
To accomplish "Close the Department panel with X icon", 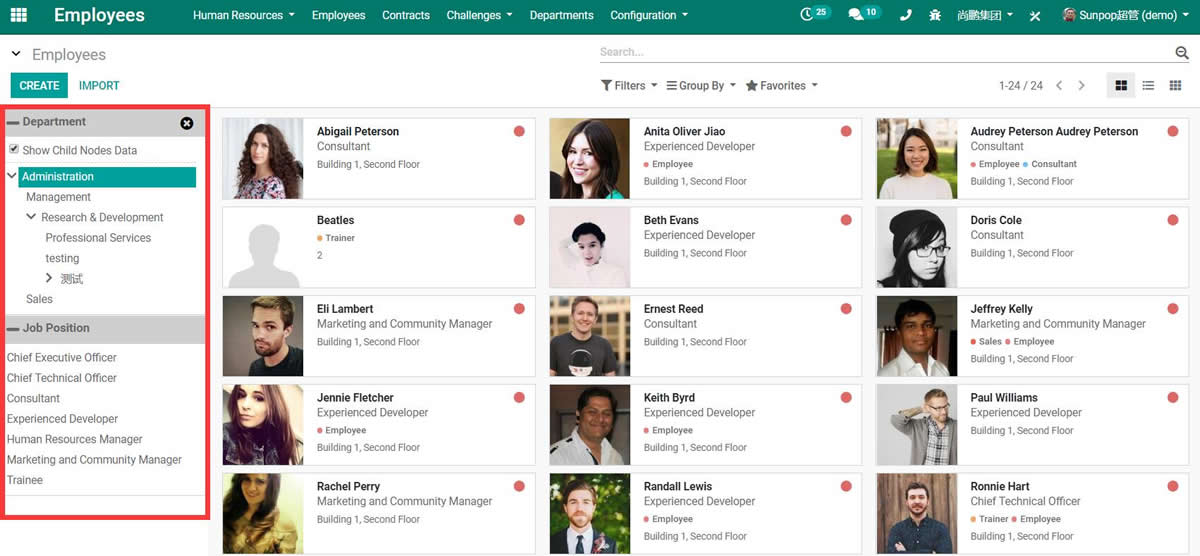I will pyautogui.click(x=187, y=123).
